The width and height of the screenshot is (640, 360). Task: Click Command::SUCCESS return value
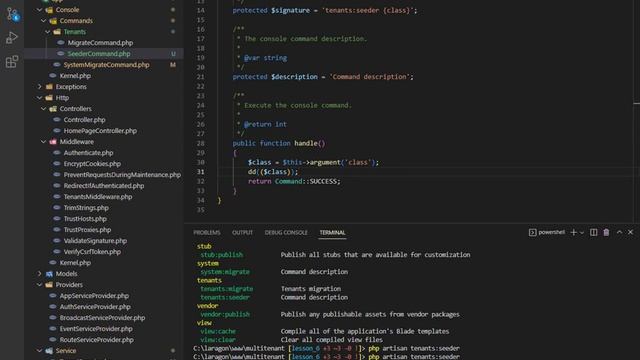307,181
